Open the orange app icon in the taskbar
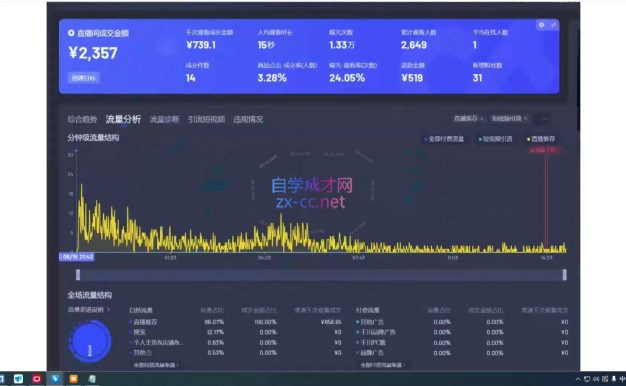 click(73, 379)
